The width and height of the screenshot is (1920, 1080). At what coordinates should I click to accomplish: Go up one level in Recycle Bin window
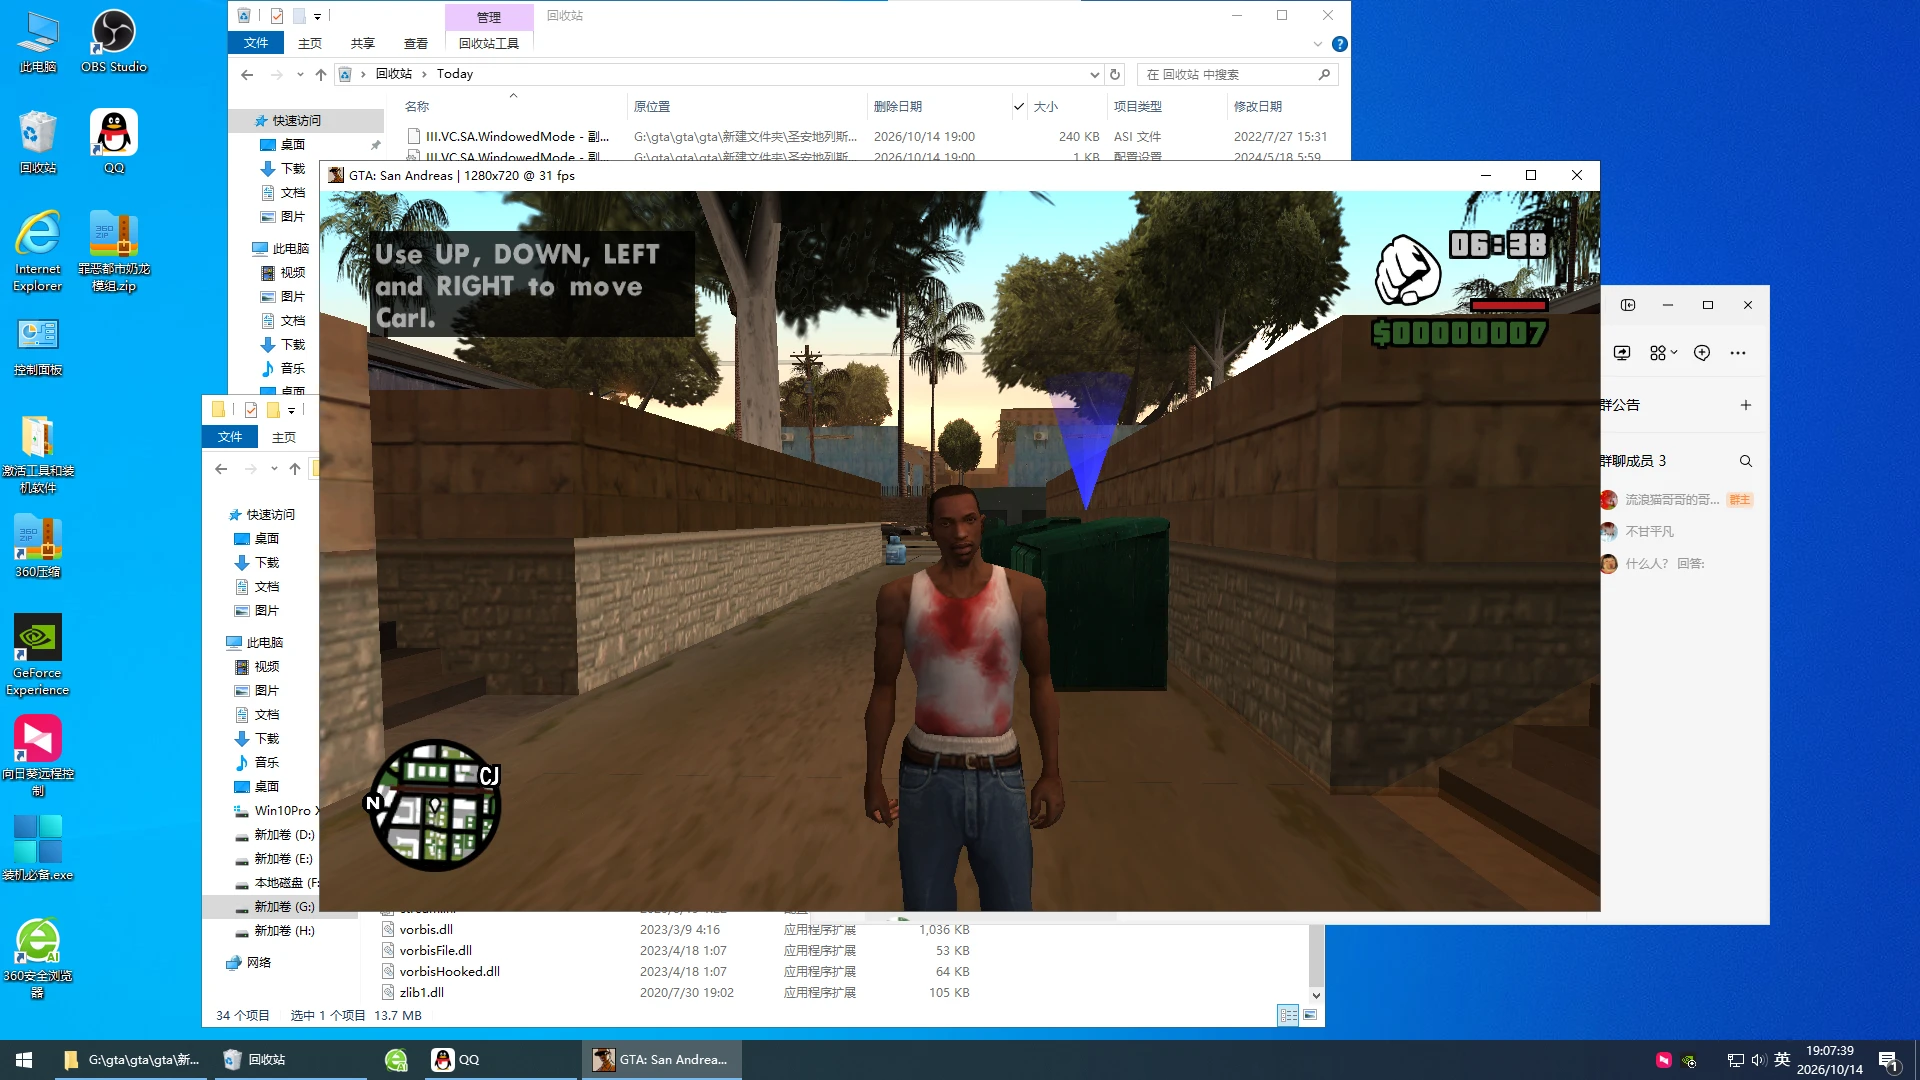click(x=320, y=74)
